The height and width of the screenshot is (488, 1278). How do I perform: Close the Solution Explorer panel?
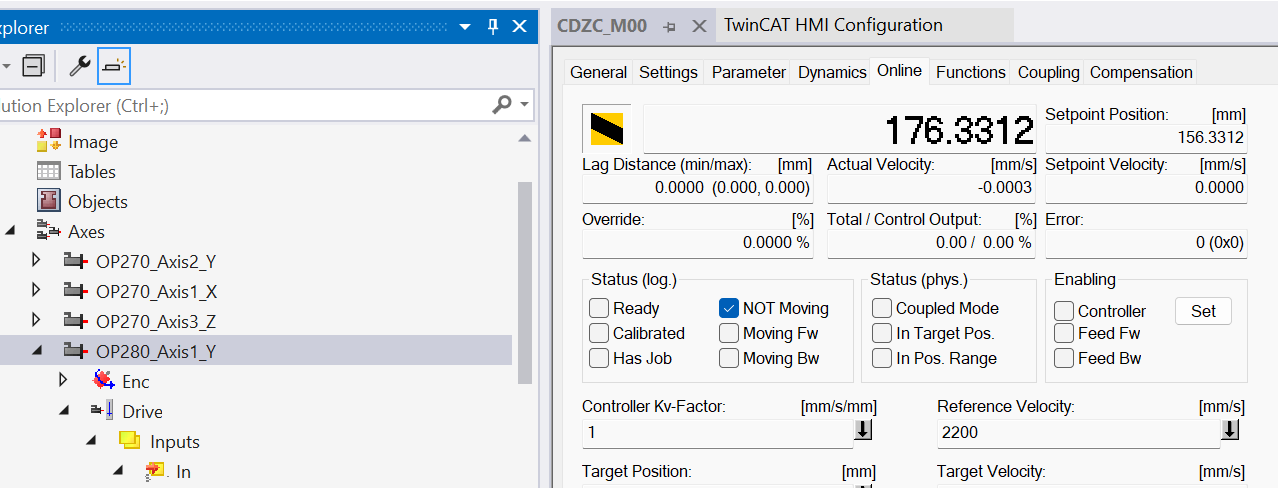(519, 26)
